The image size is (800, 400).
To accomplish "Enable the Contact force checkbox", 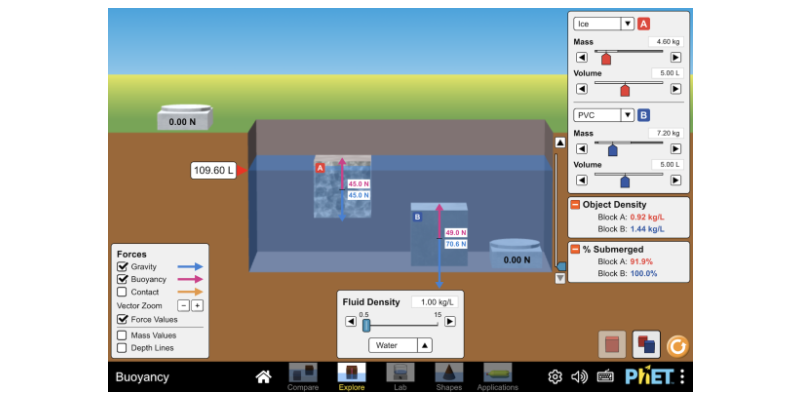I will pos(122,292).
